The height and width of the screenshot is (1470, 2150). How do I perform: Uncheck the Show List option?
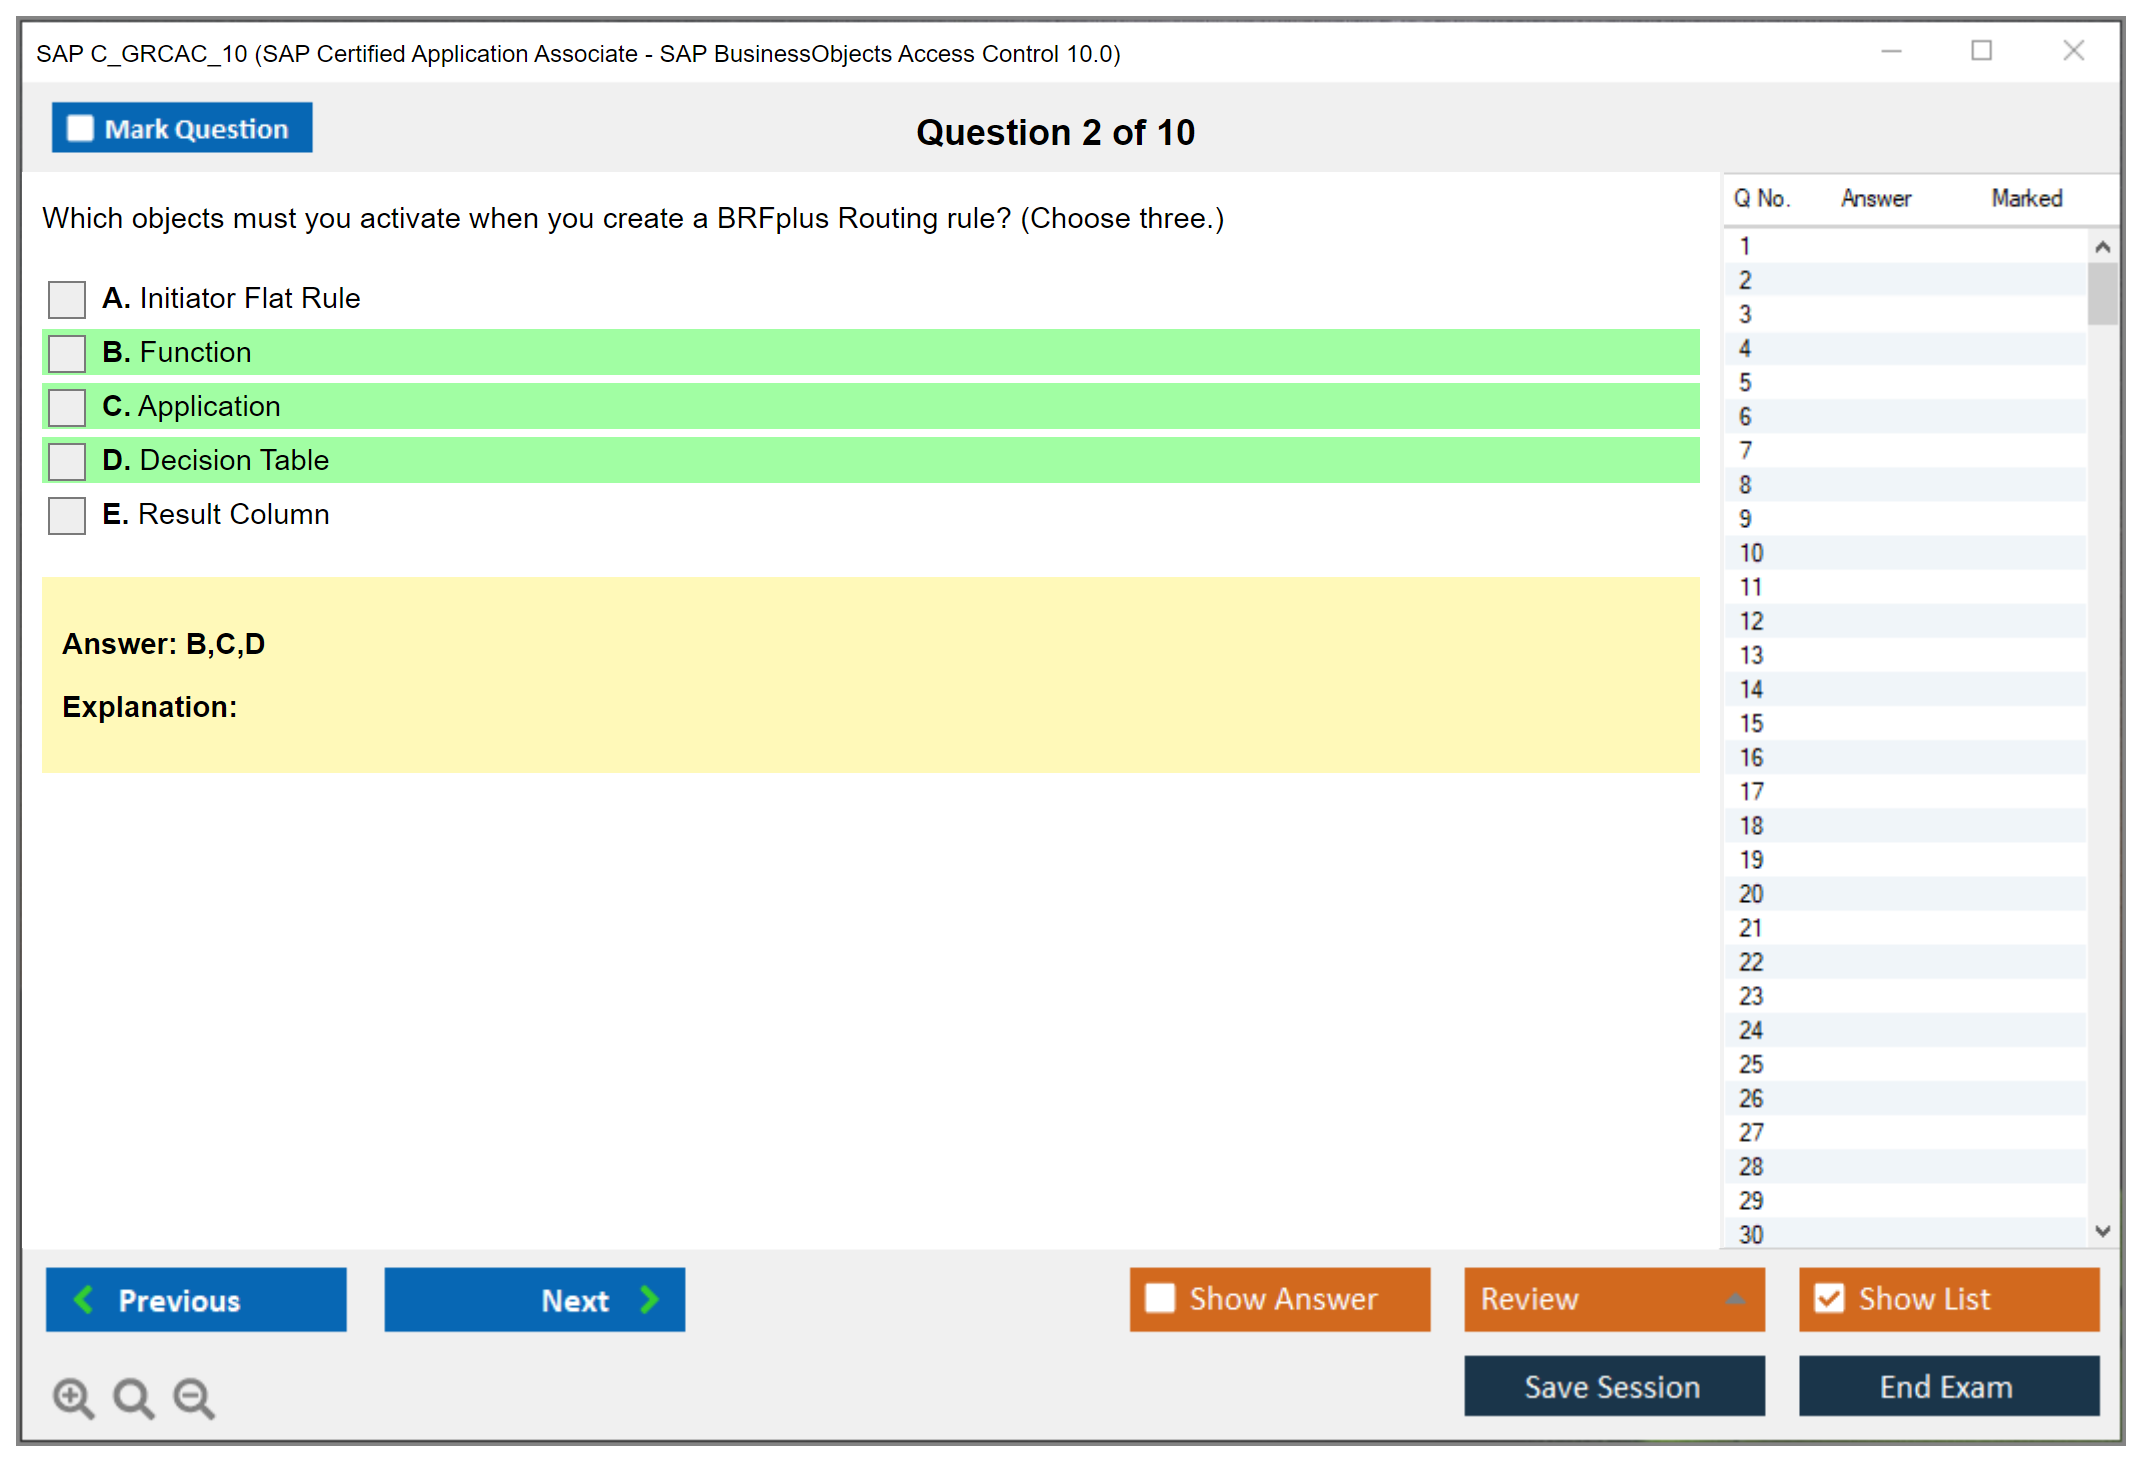coord(1829,1298)
